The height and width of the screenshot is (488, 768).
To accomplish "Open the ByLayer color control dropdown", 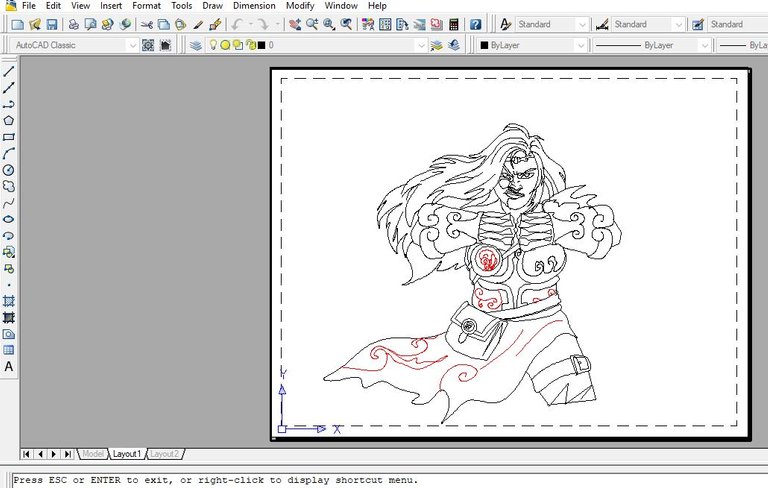I will click(x=580, y=45).
